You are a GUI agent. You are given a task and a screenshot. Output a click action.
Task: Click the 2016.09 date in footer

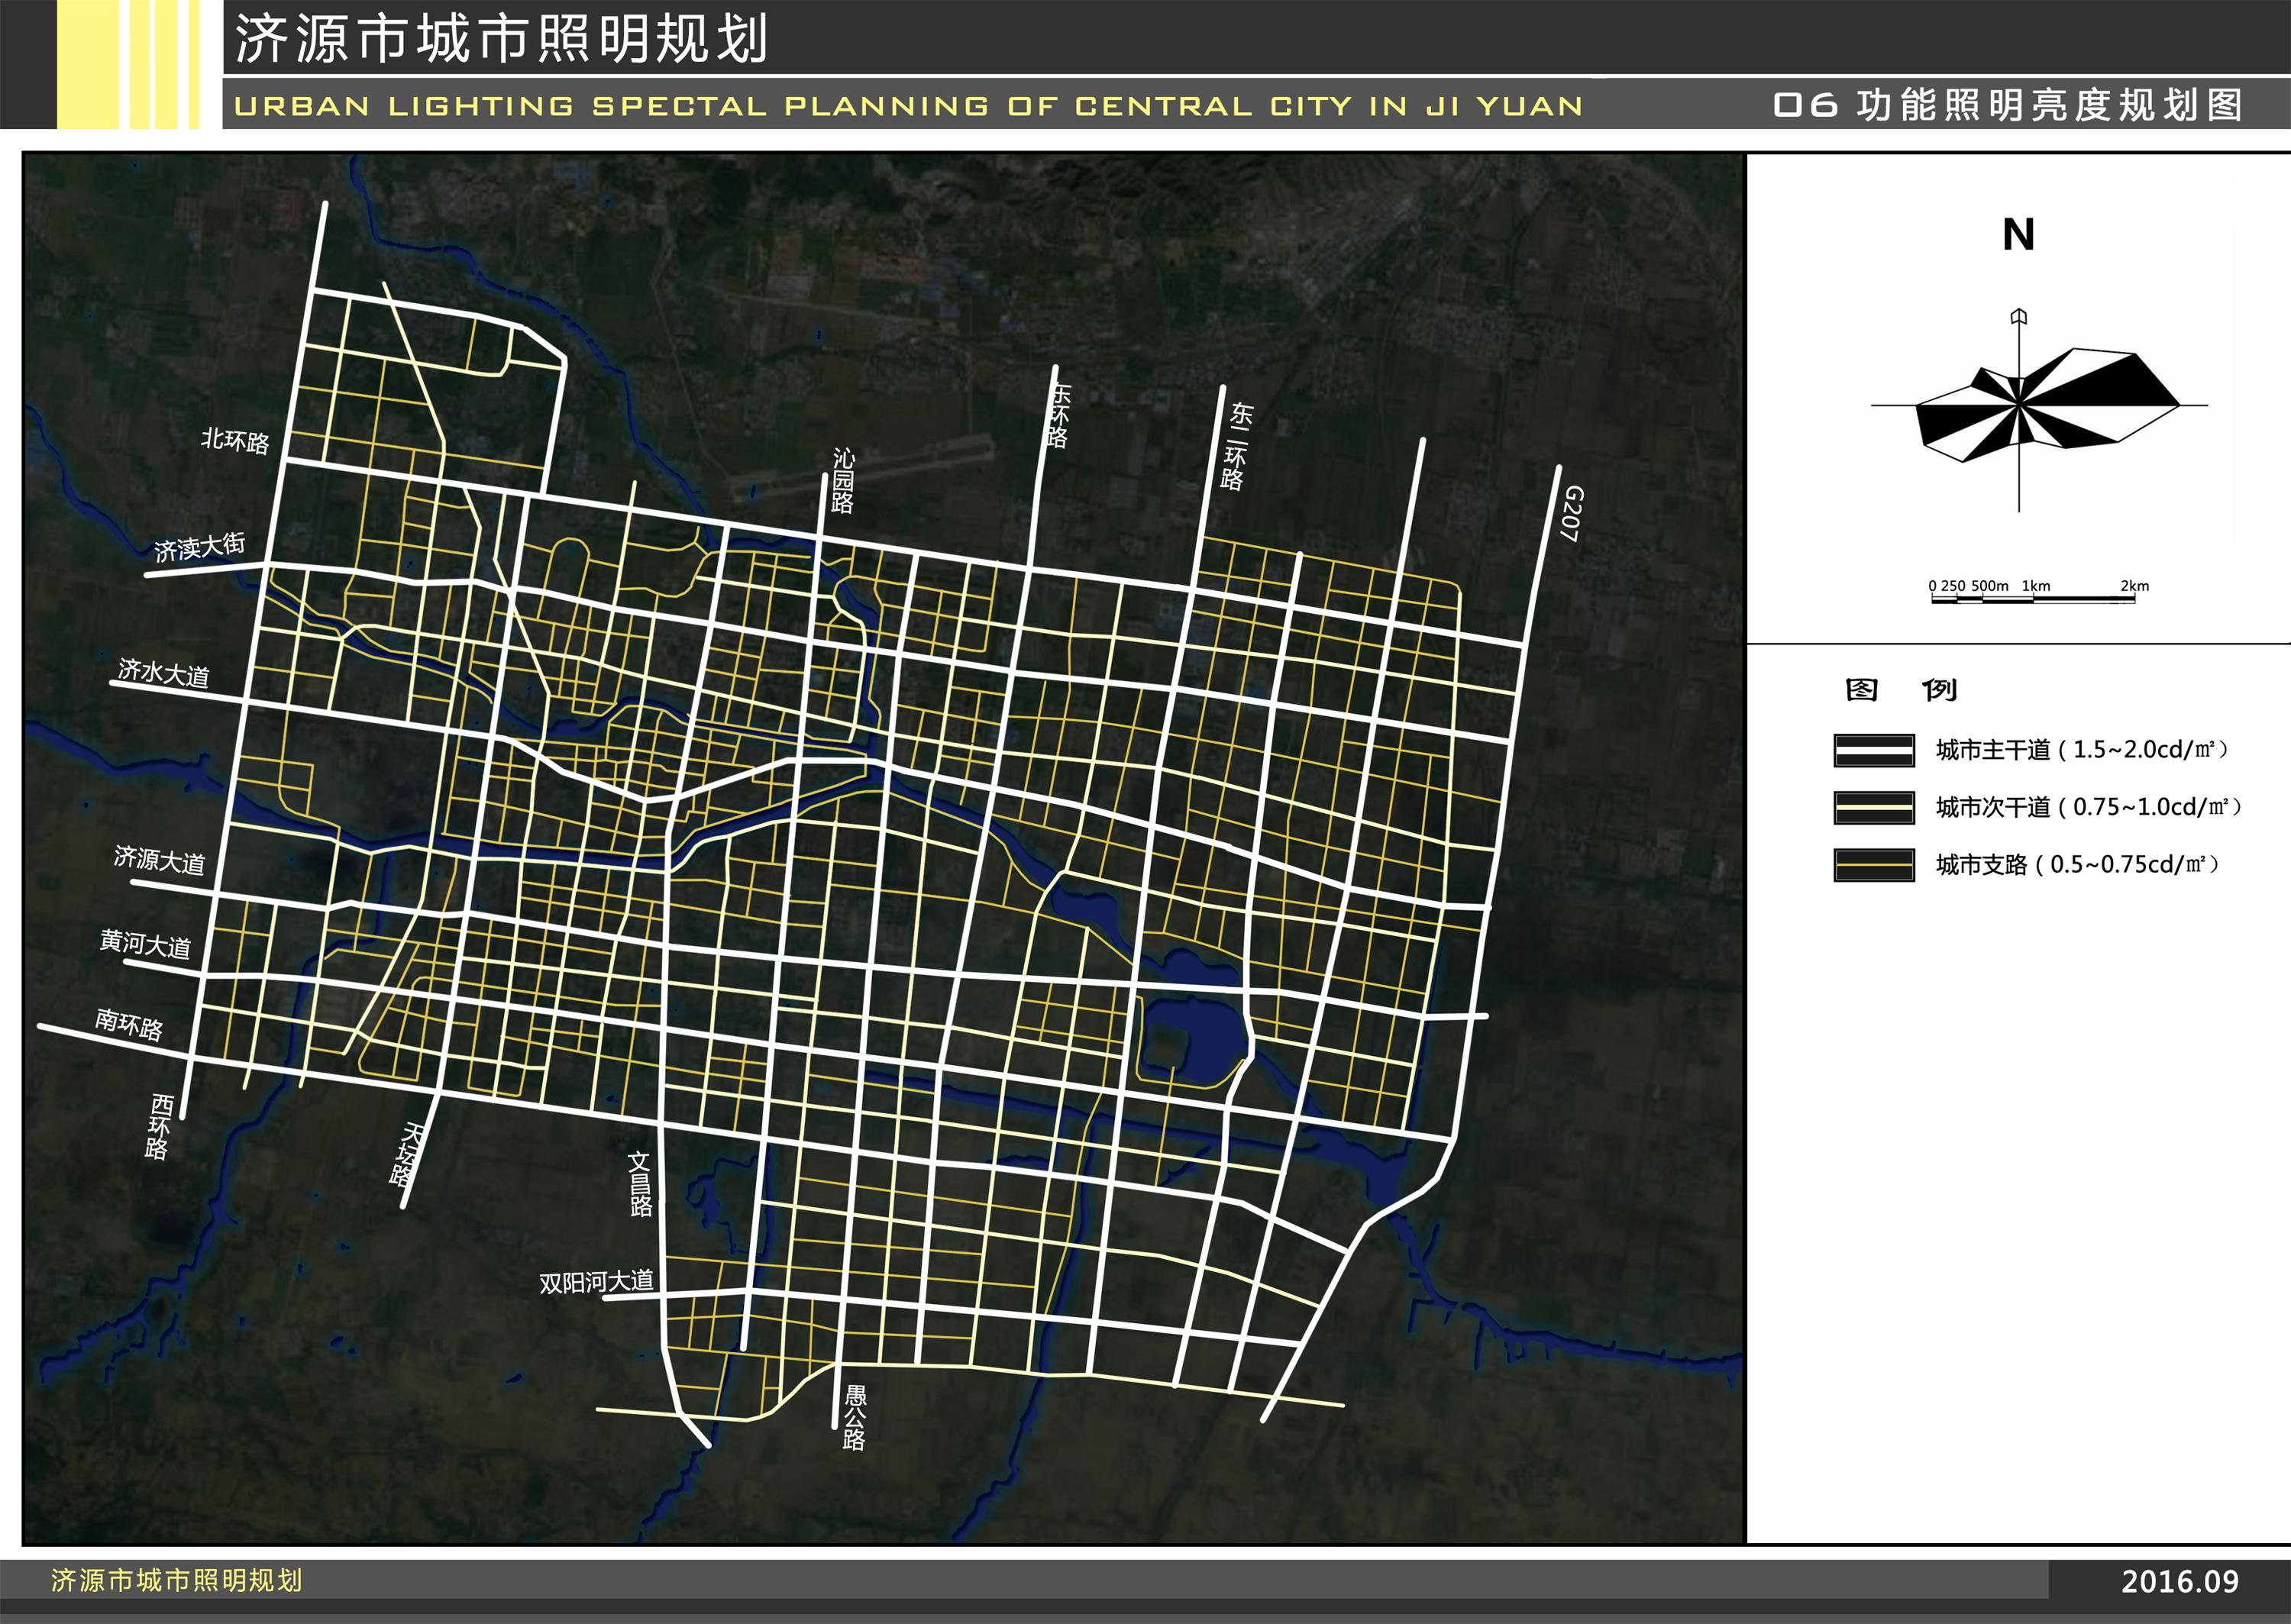pyautogui.click(x=2180, y=1581)
